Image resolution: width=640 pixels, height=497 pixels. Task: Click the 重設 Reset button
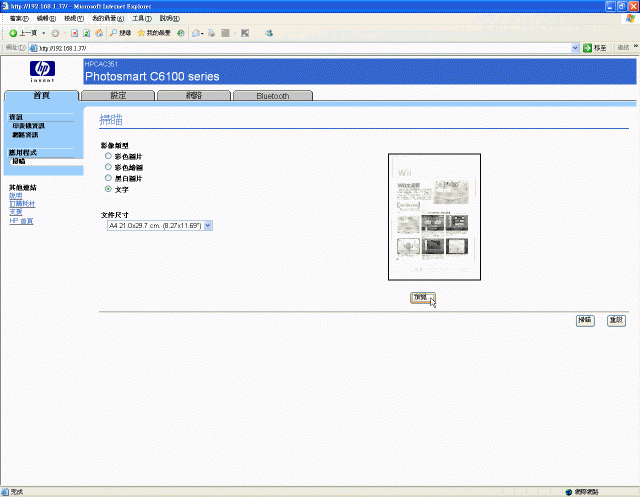616,320
